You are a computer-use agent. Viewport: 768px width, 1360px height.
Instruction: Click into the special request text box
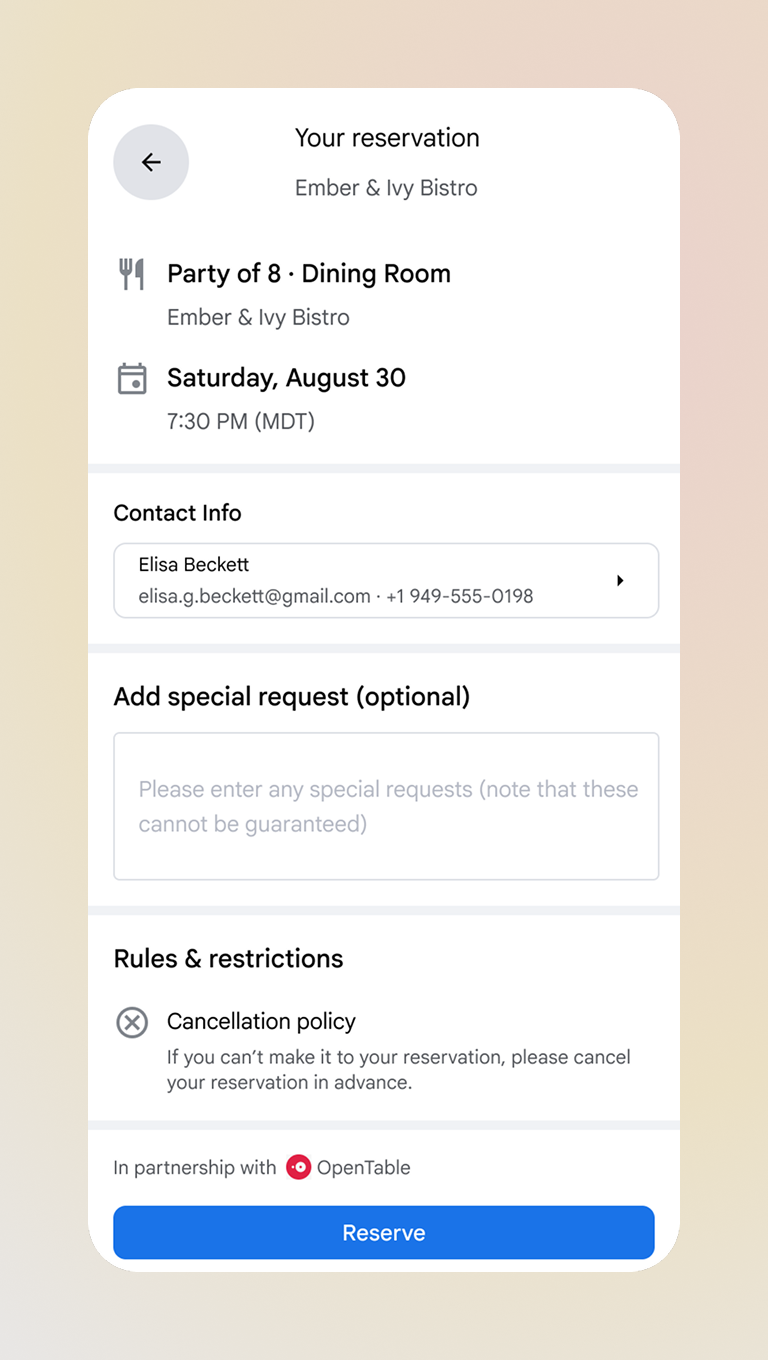tap(386, 806)
